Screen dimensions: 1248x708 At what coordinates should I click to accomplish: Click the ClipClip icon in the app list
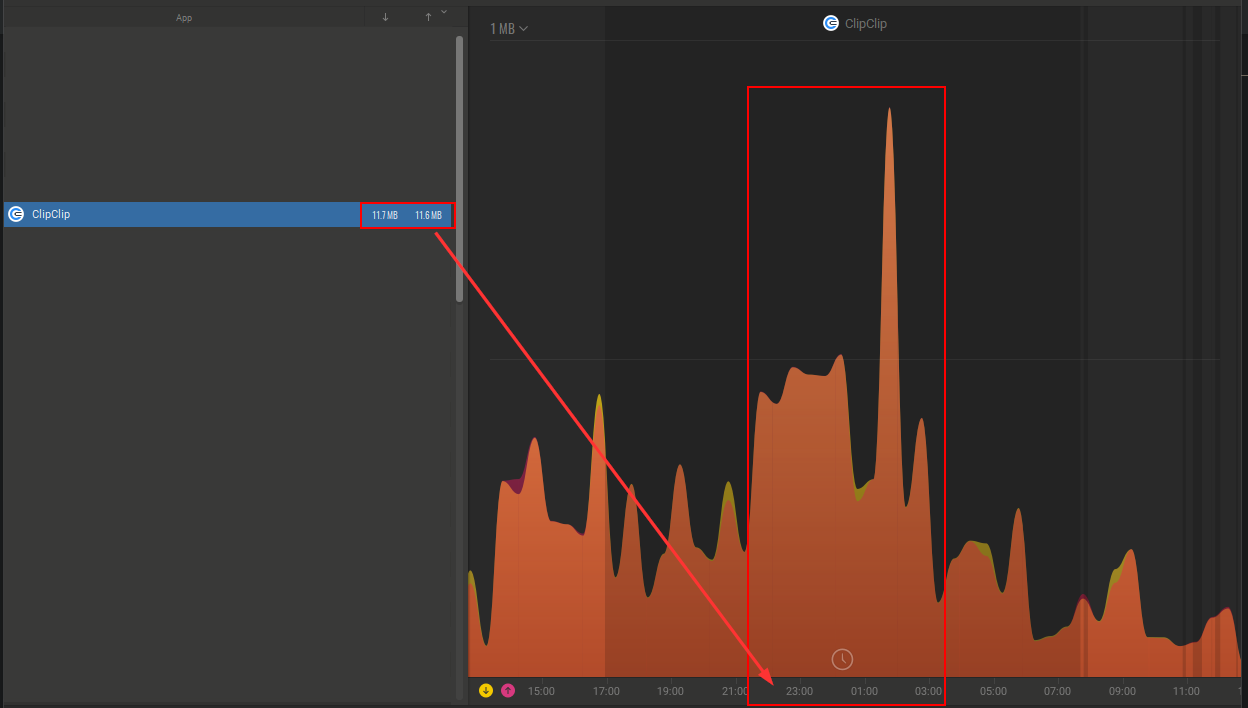[x=16, y=214]
